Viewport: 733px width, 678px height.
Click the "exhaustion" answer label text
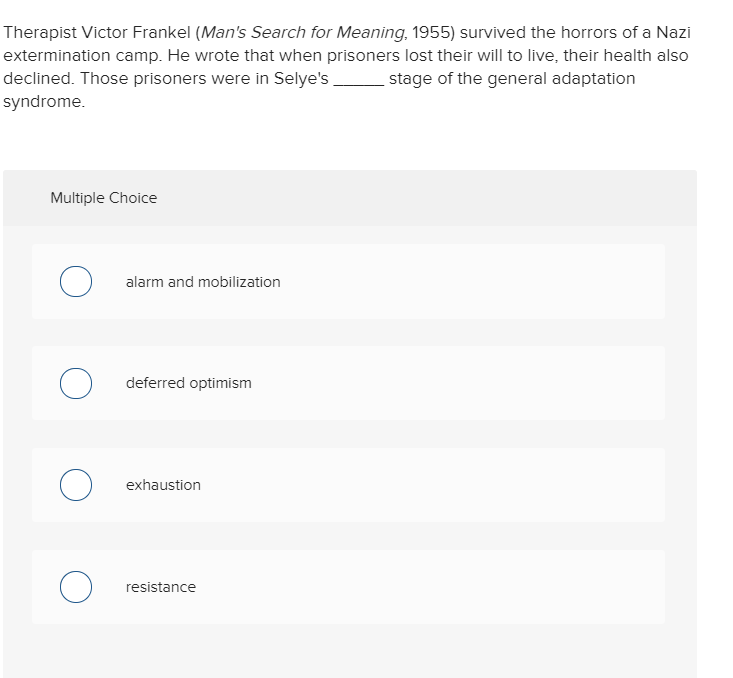point(163,485)
